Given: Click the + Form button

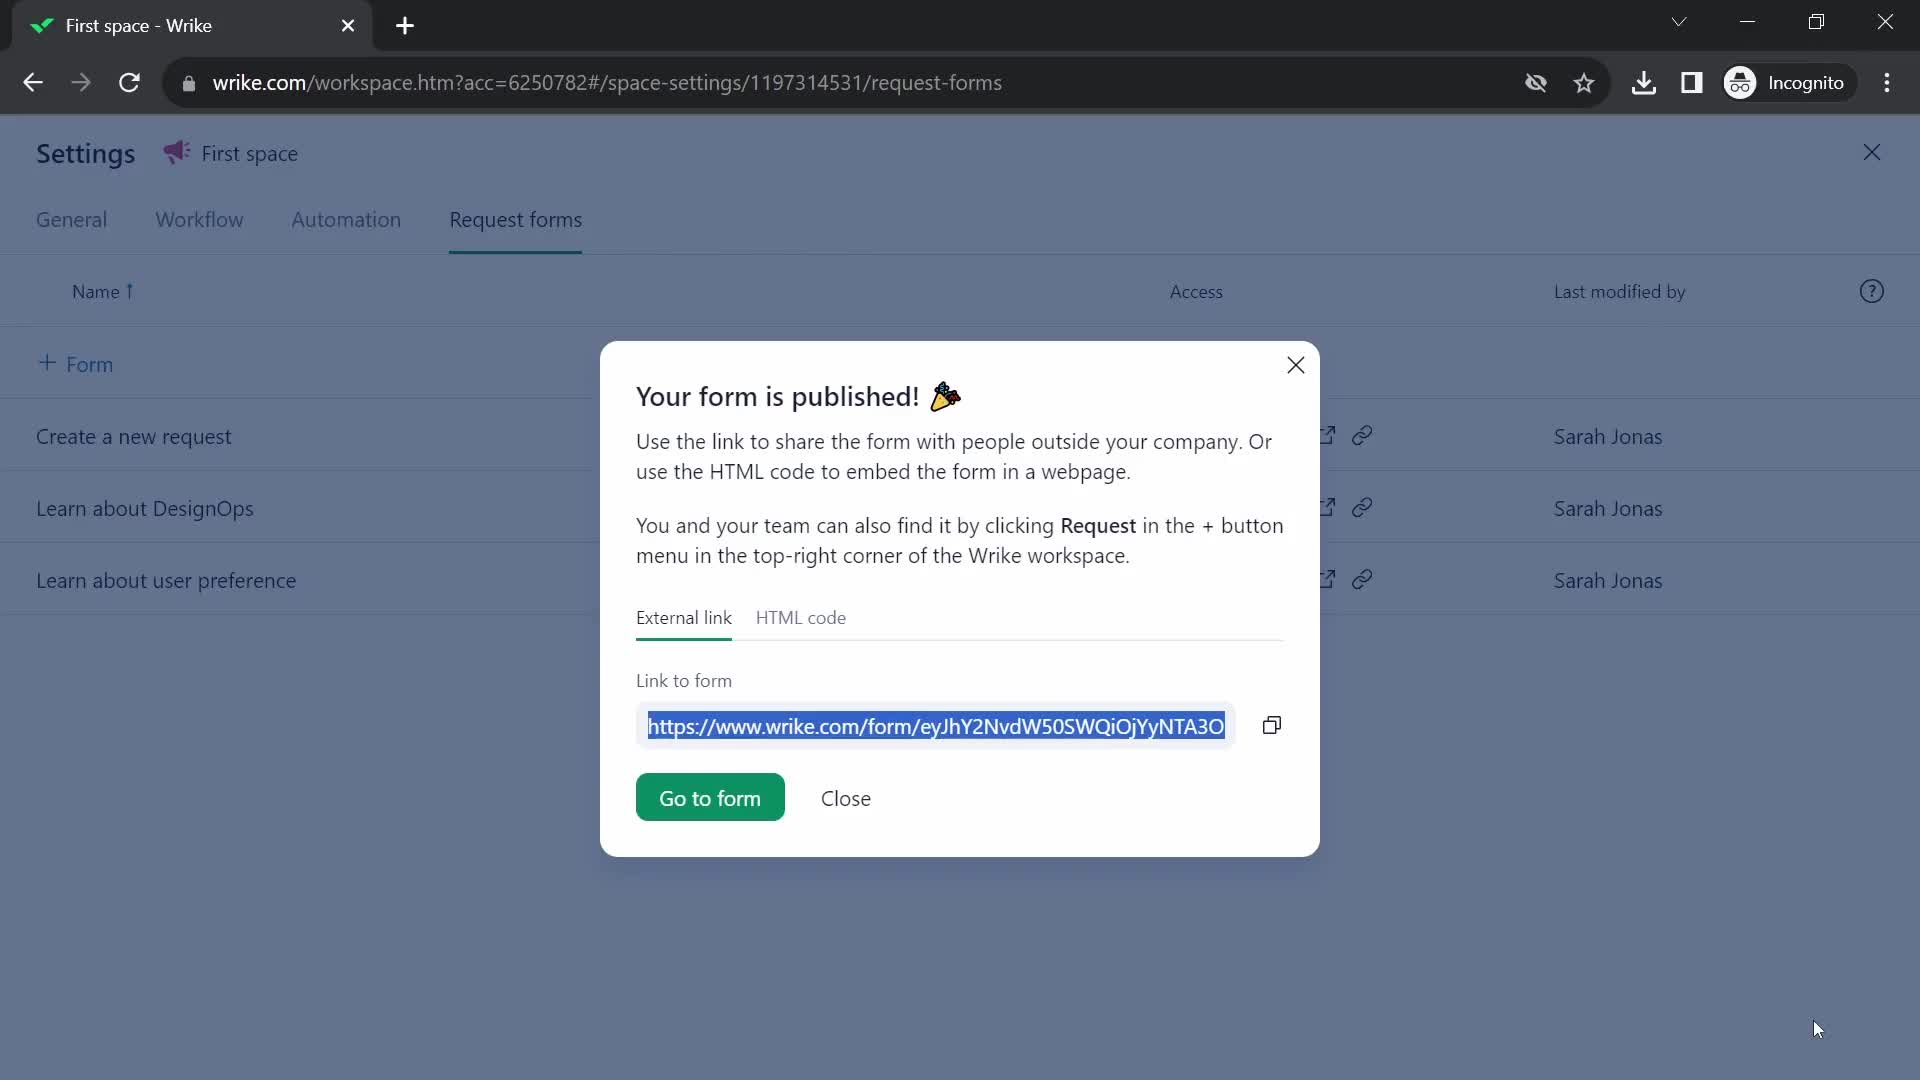Looking at the screenshot, I should click(x=75, y=364).
